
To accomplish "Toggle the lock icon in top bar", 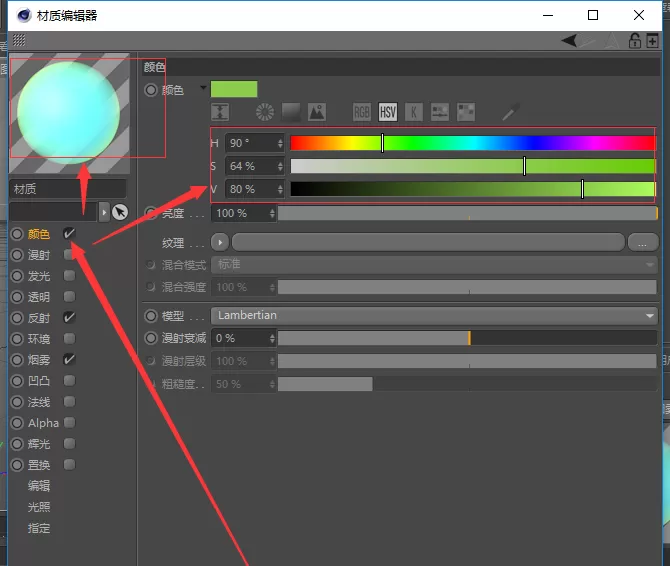I will (x=635, y=41).
